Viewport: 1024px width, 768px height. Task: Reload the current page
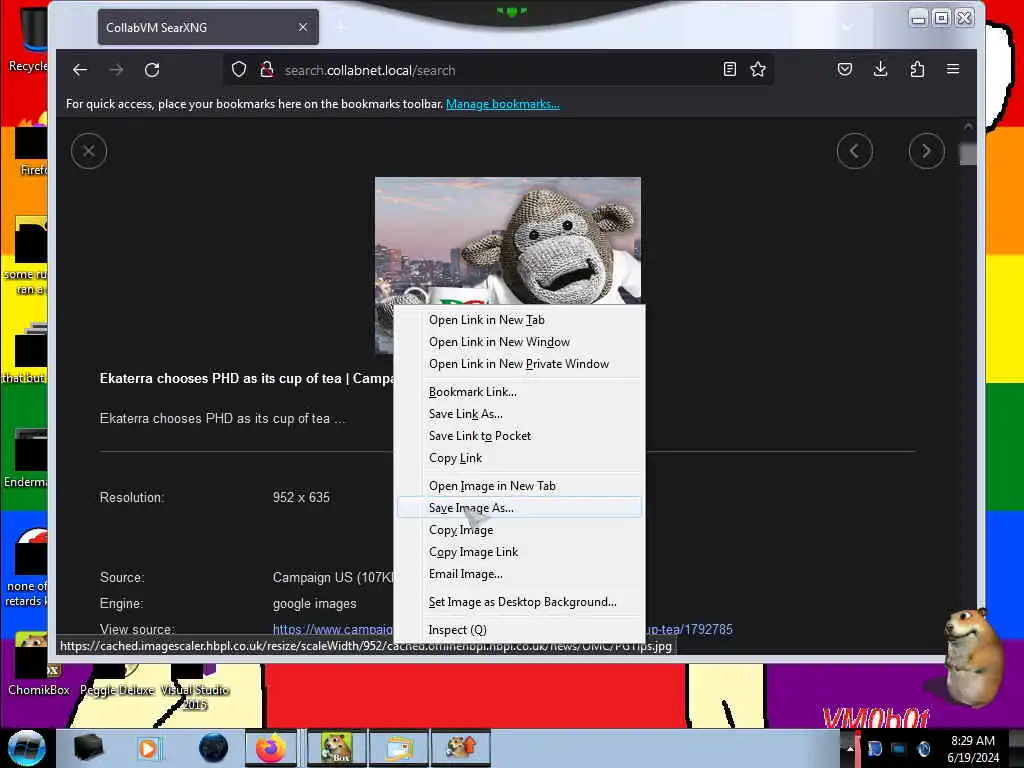(152, 70)
